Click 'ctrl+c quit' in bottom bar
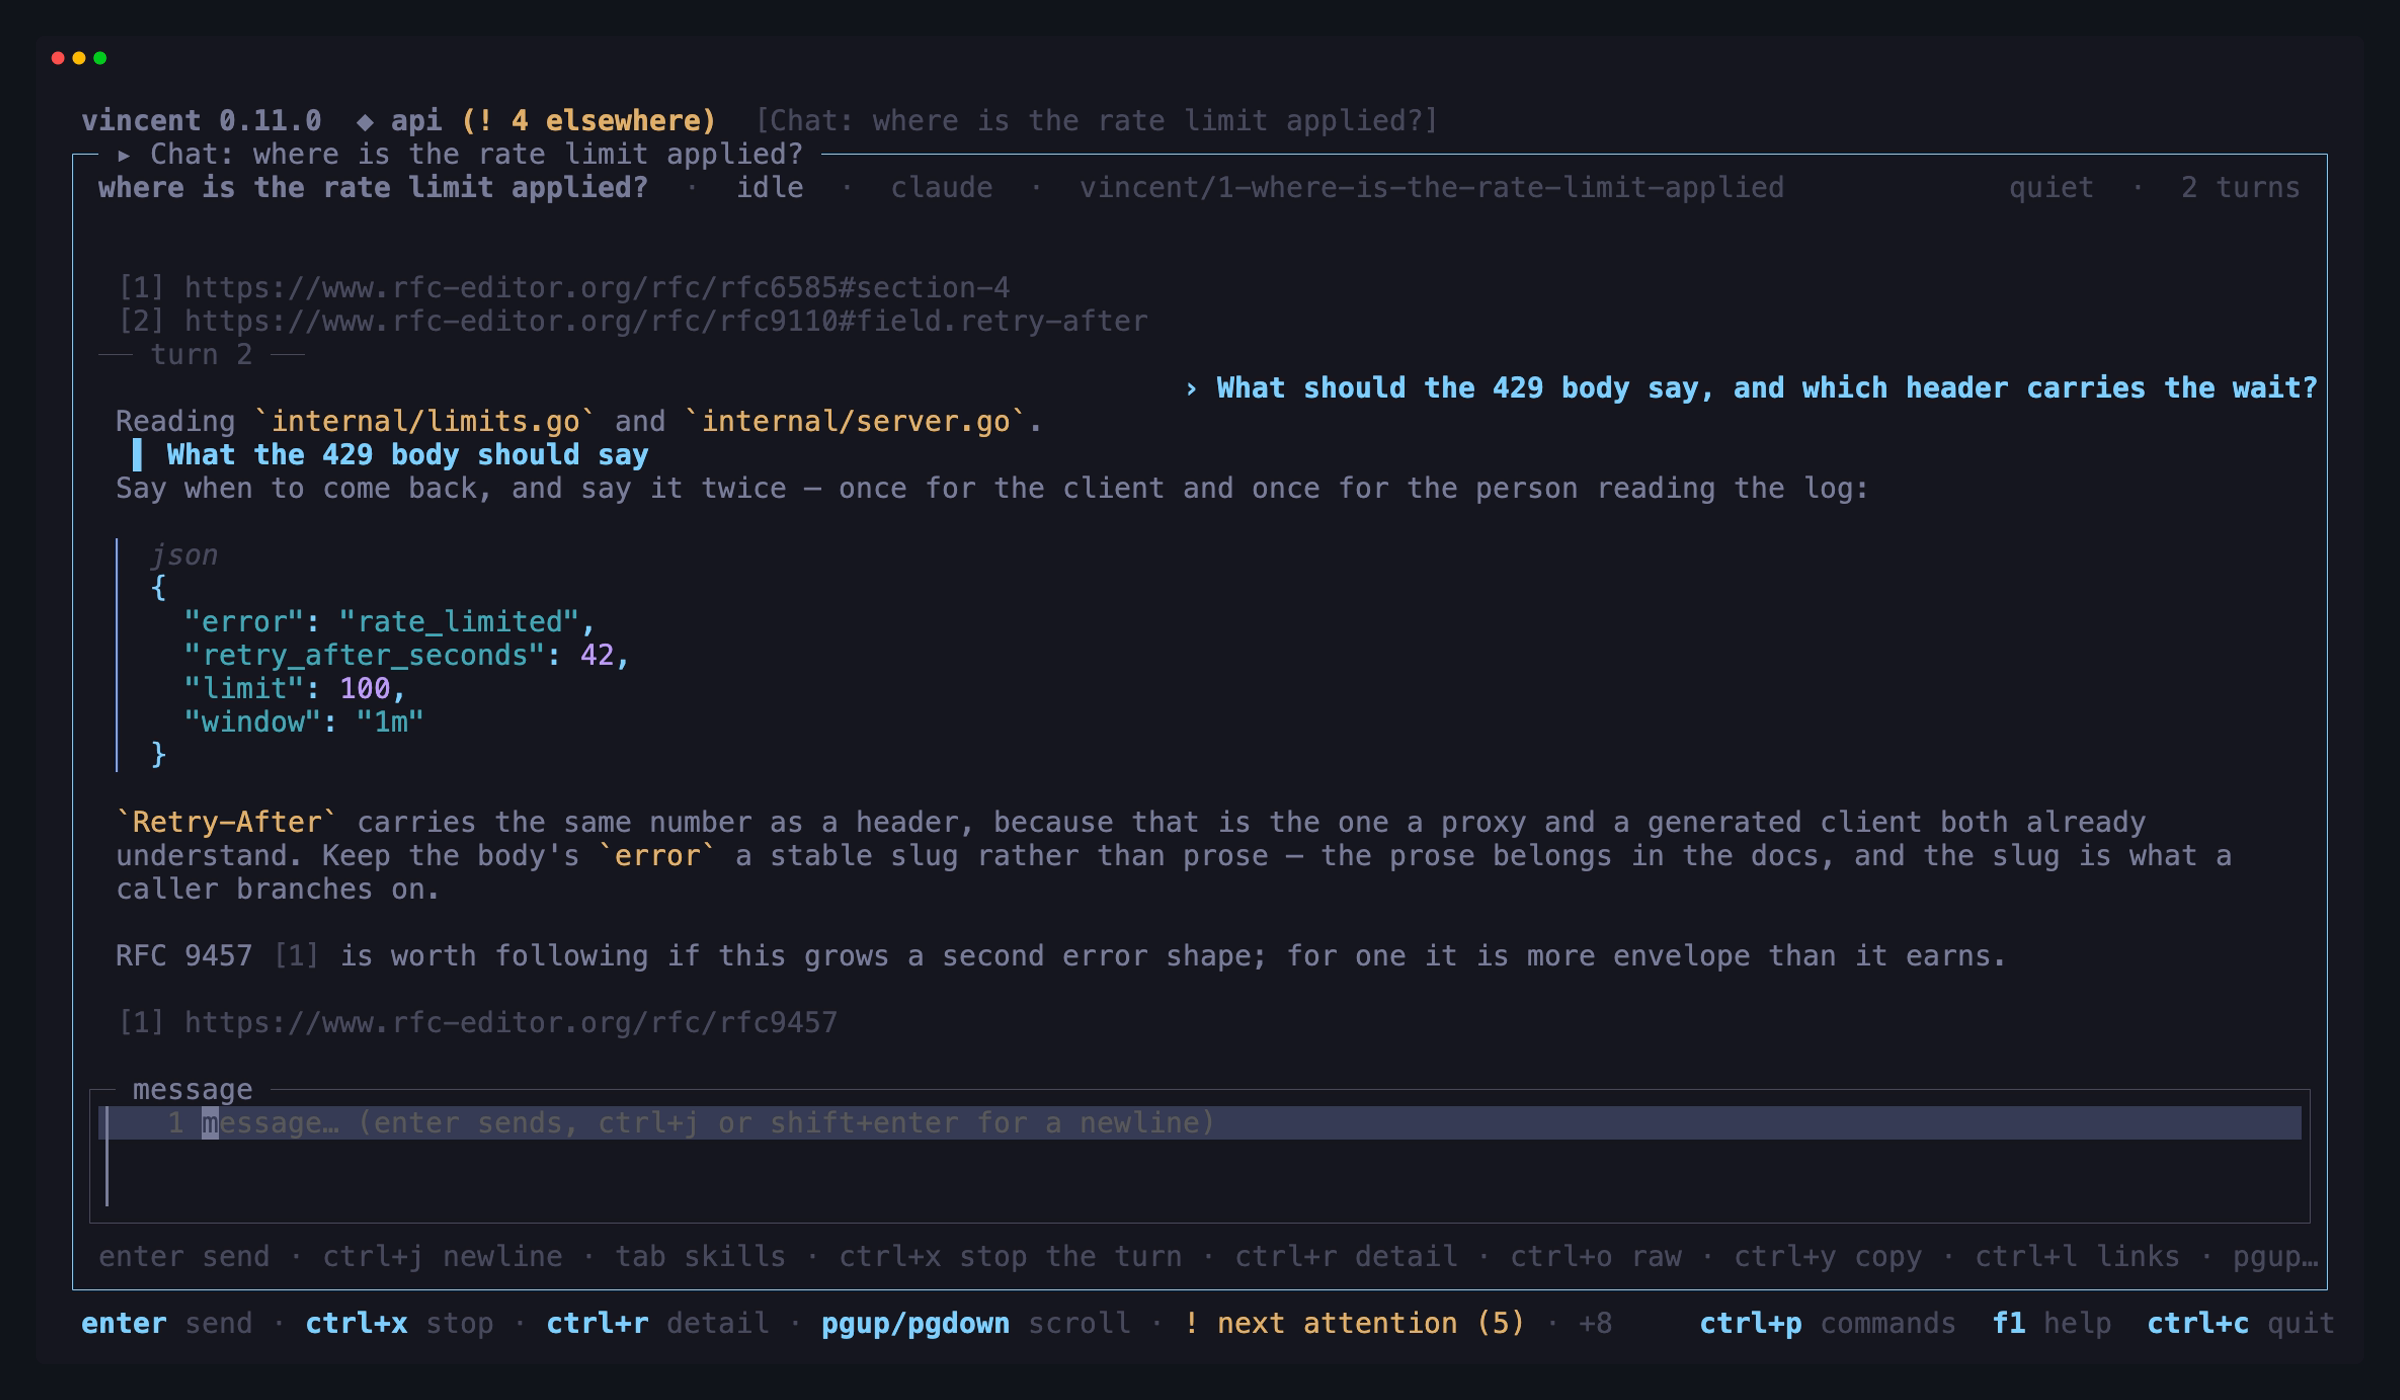 2241,1324
